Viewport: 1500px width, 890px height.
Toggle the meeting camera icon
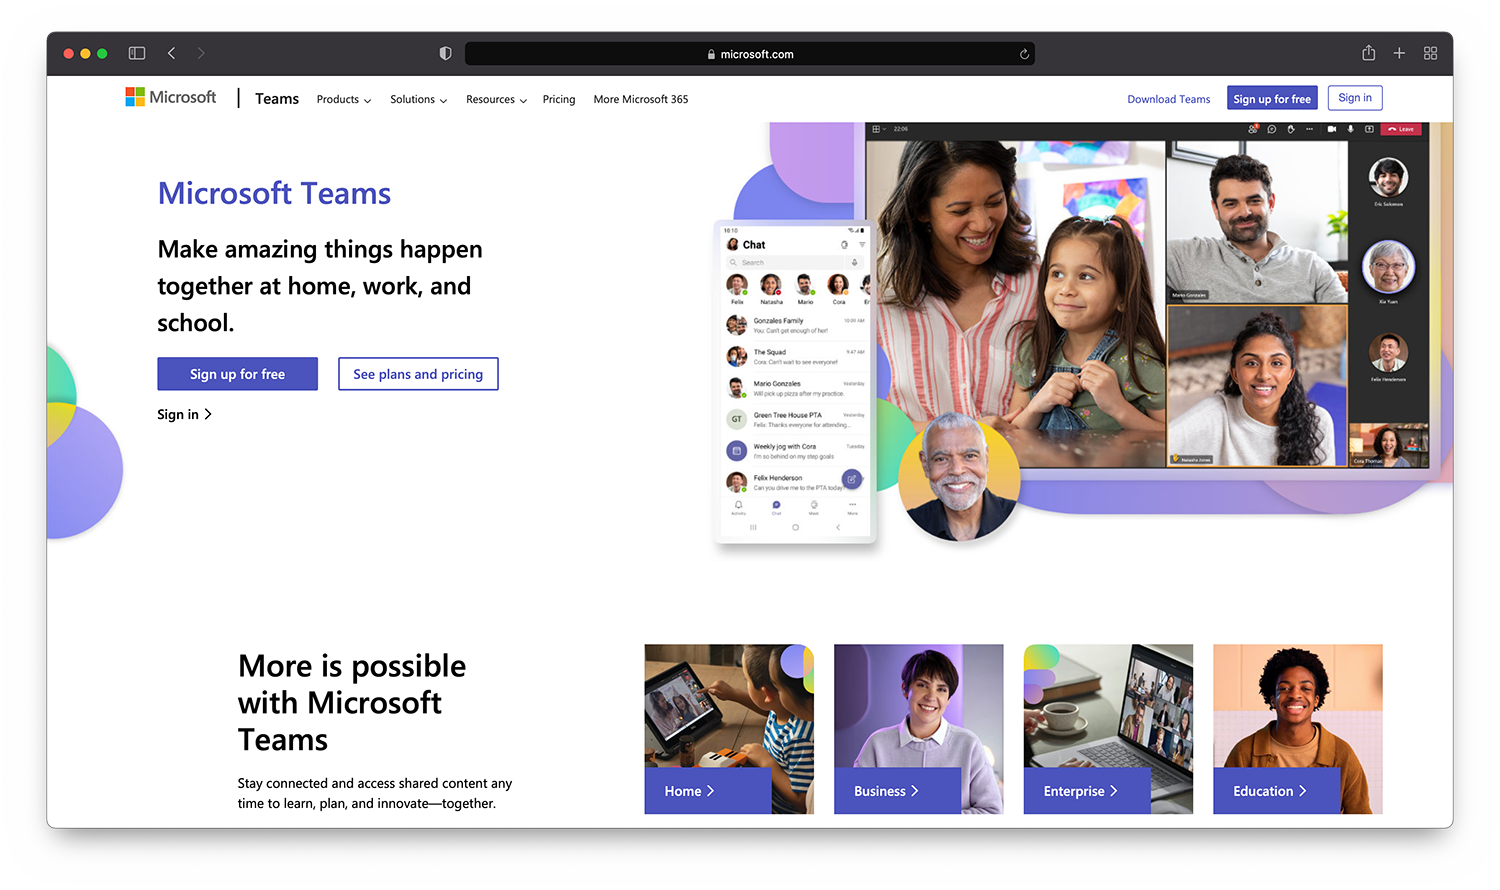tap(1332, 129)
